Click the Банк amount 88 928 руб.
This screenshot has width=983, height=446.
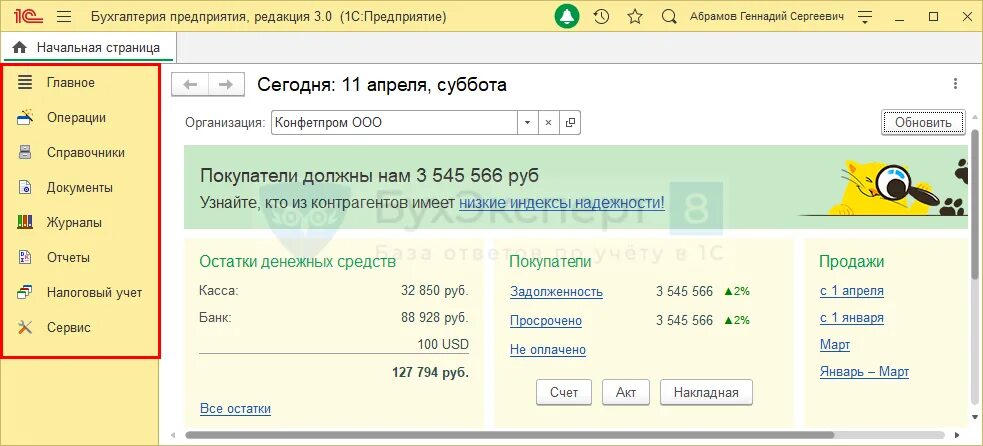click(x=435, y=317)
